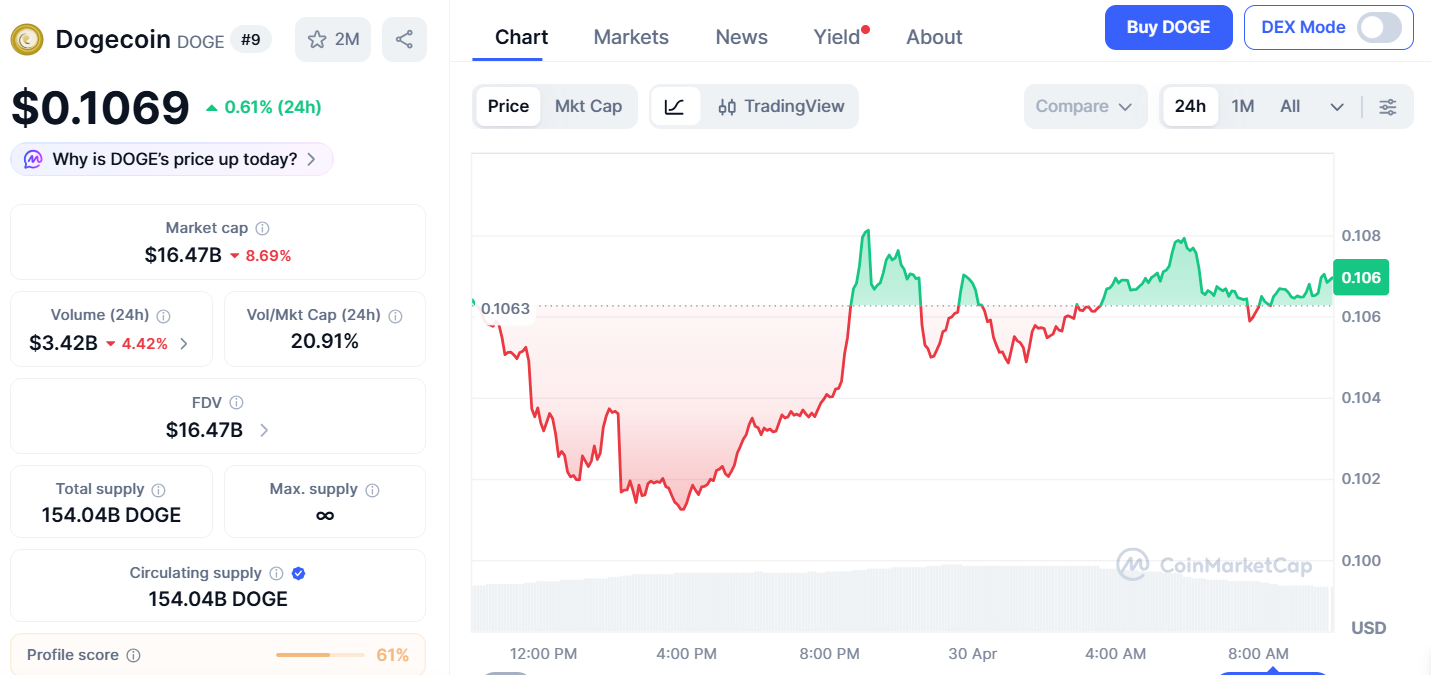The width and height of the screenshot is (1431, 675).
Task: Toggle DEX Mode switch
Action: point(1379,27)
